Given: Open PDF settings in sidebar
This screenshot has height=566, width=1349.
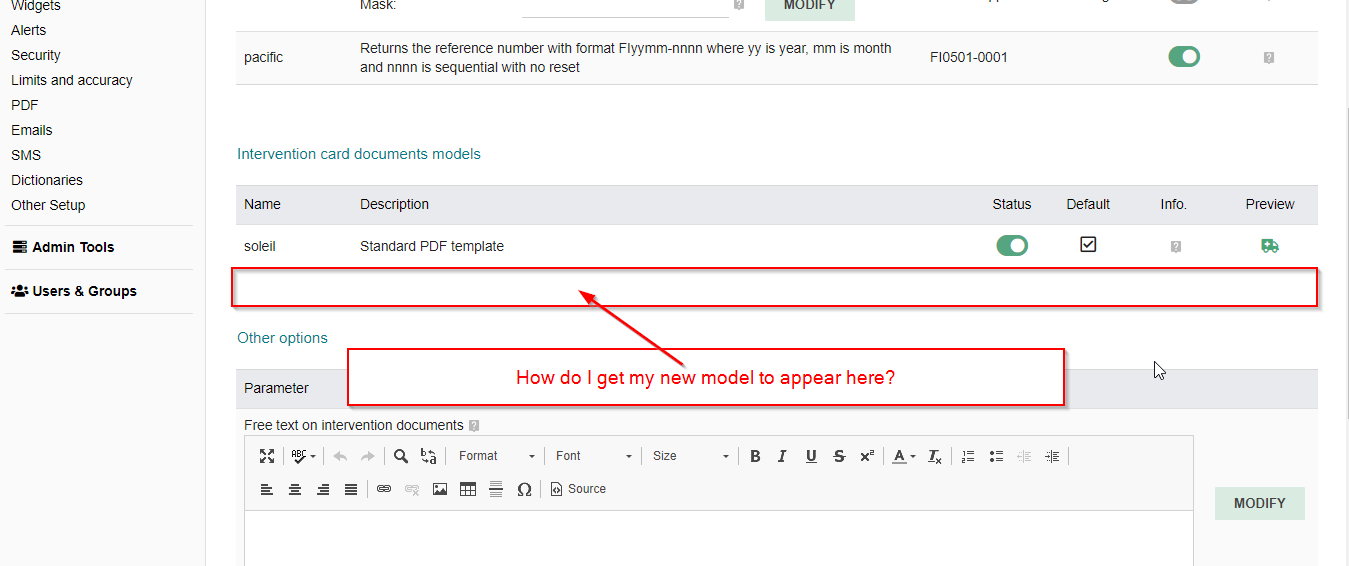Looking at the screenshot, I should point(25,105).
